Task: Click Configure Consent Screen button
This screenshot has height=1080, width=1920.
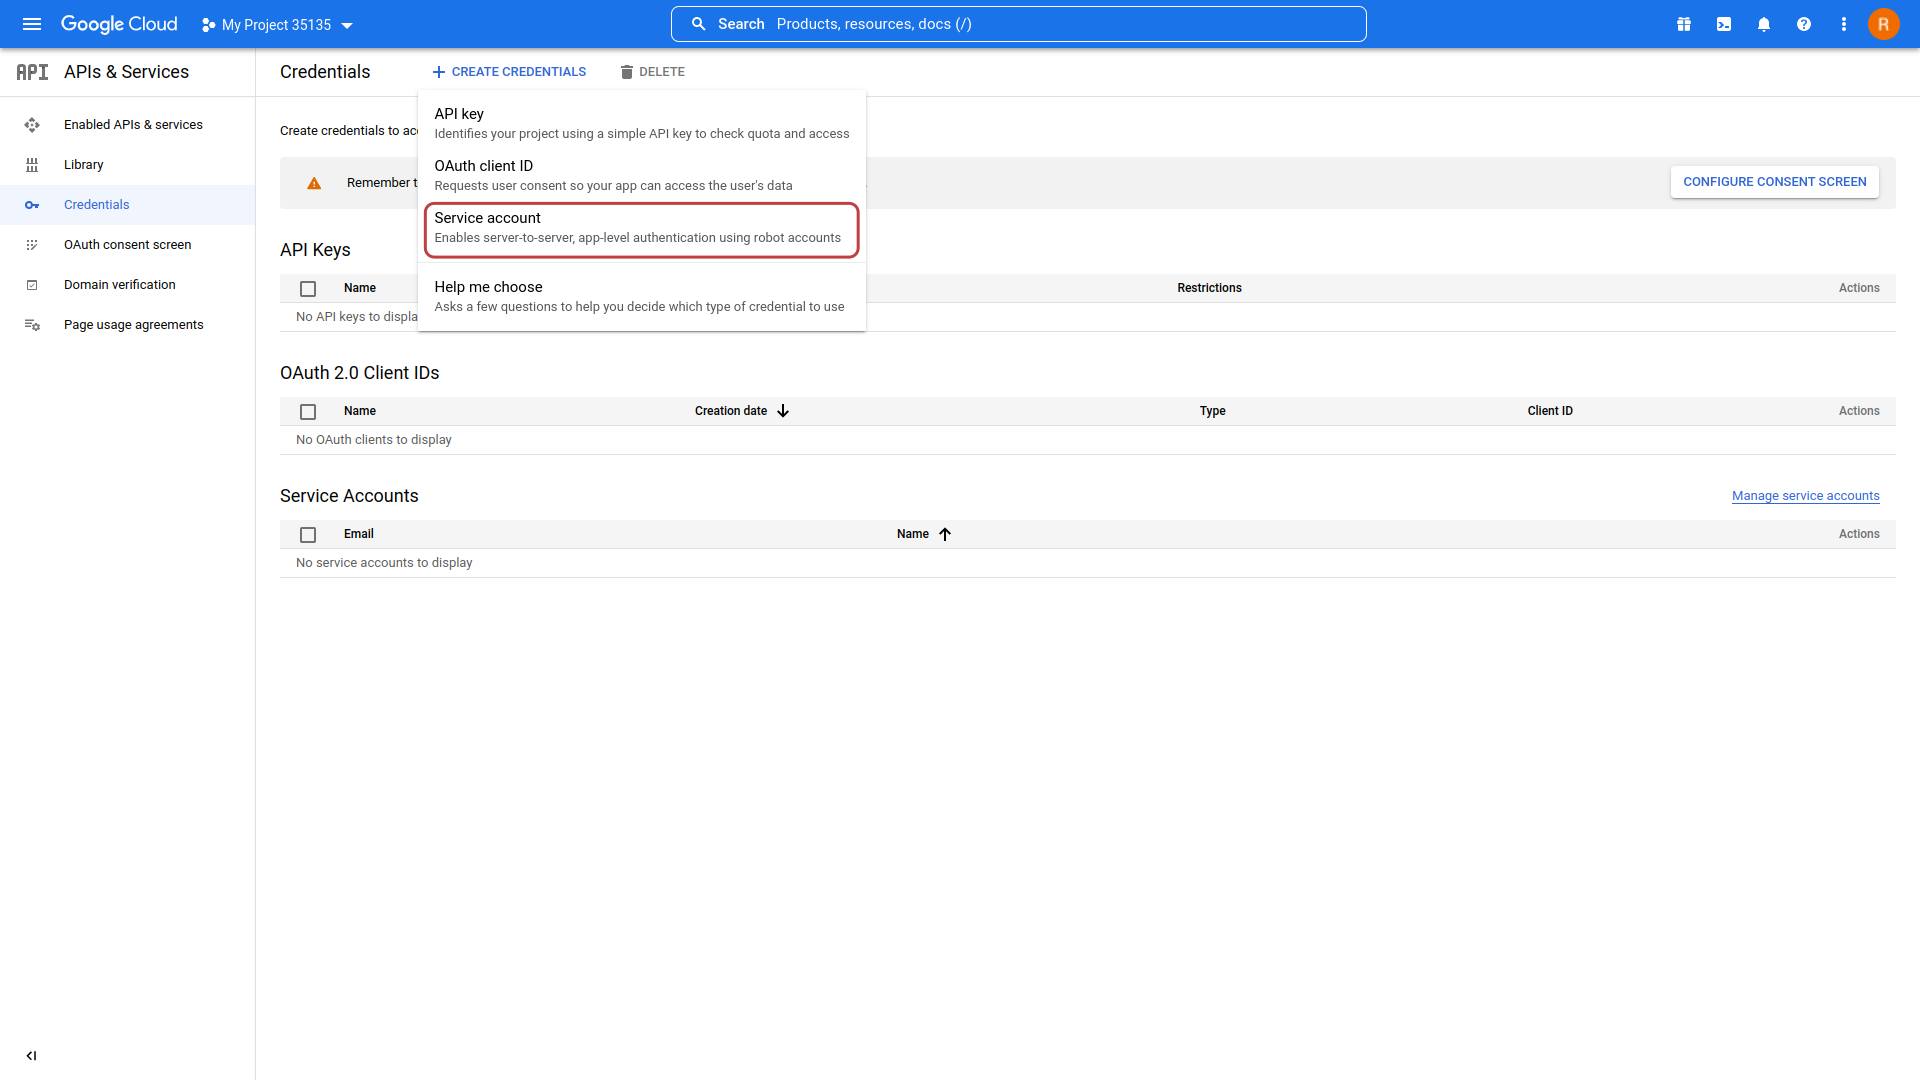Action: (1774, 181)
